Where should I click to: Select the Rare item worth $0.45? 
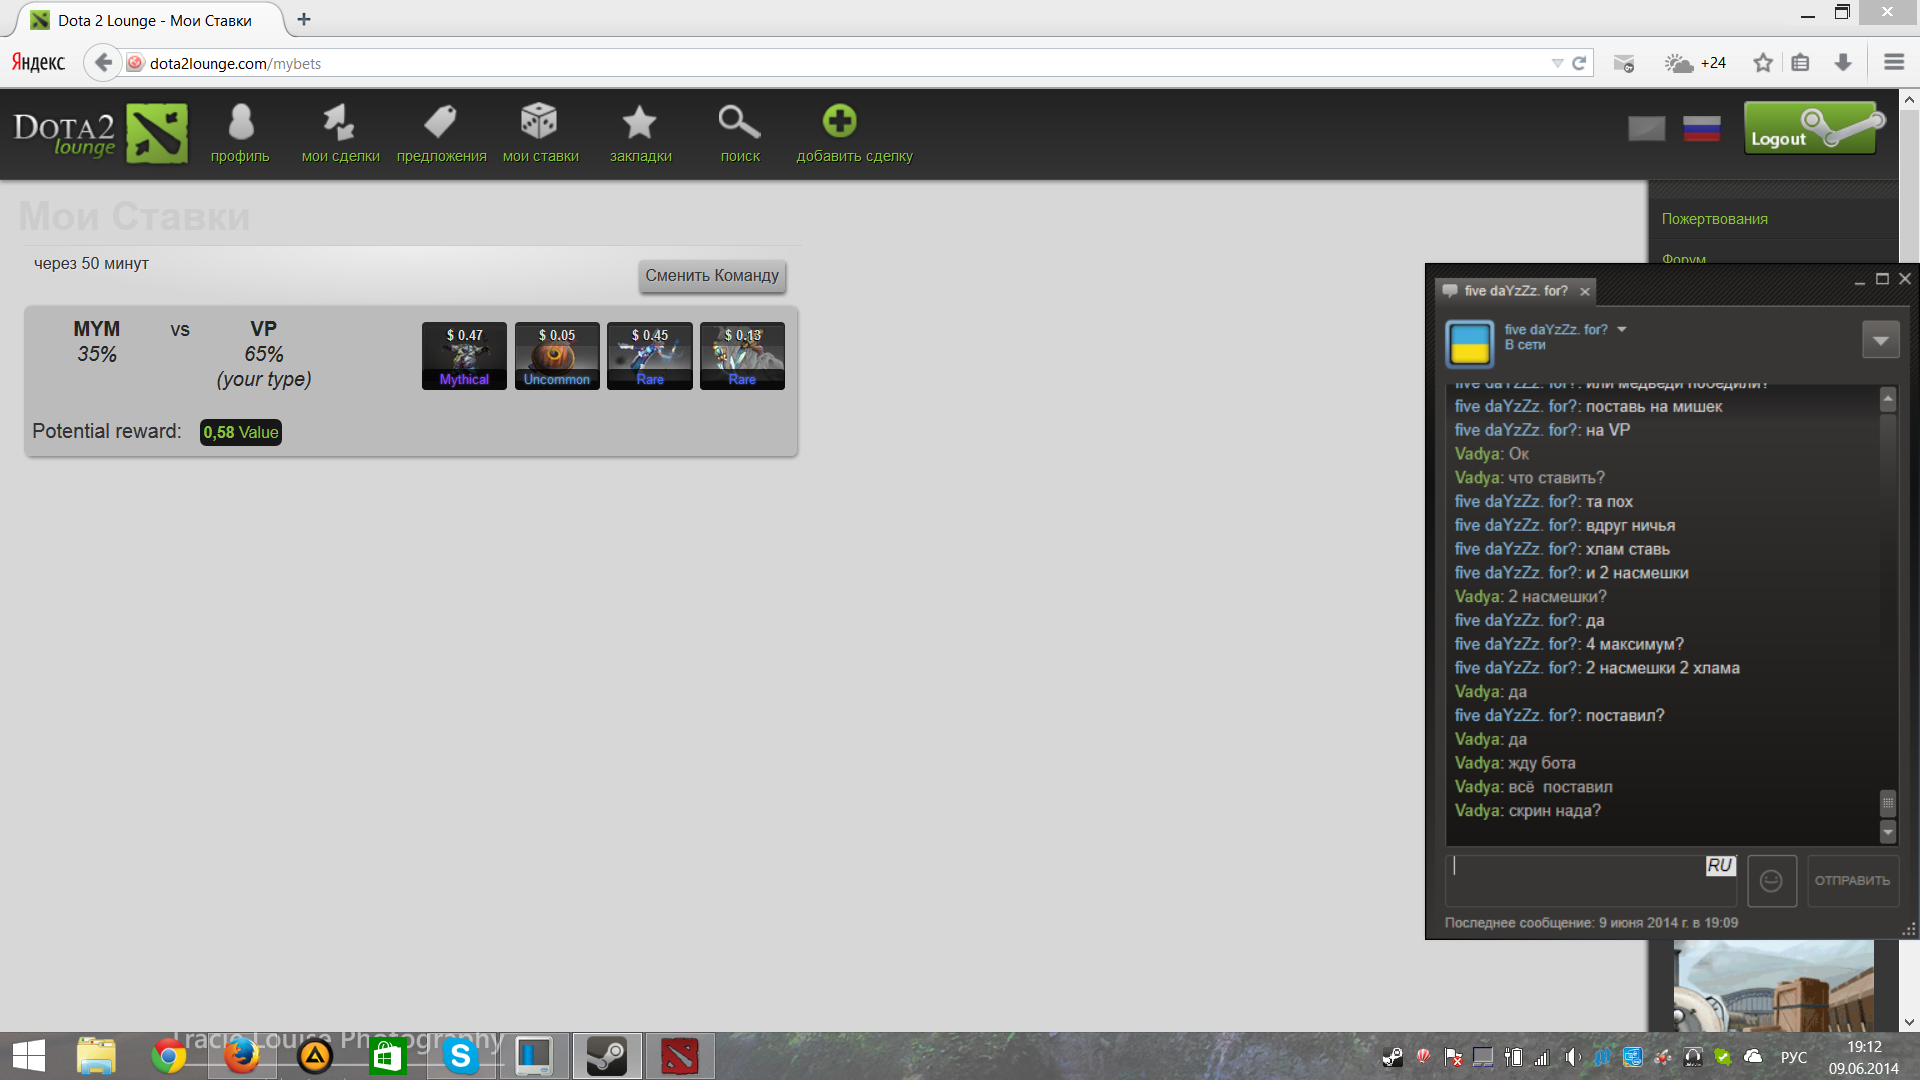pos(650,356)
